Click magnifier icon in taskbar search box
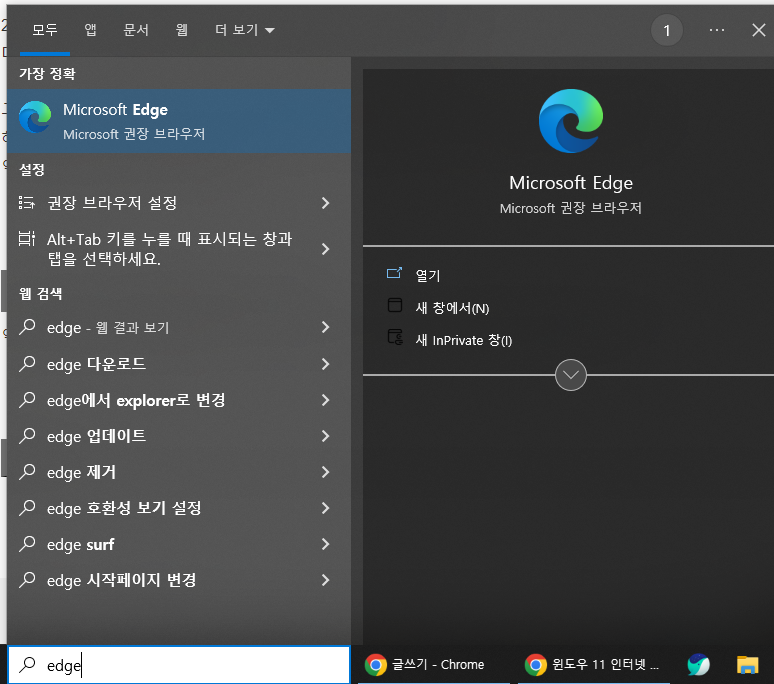The height and width of the screenshot is (684, 774). coord(27,665)
